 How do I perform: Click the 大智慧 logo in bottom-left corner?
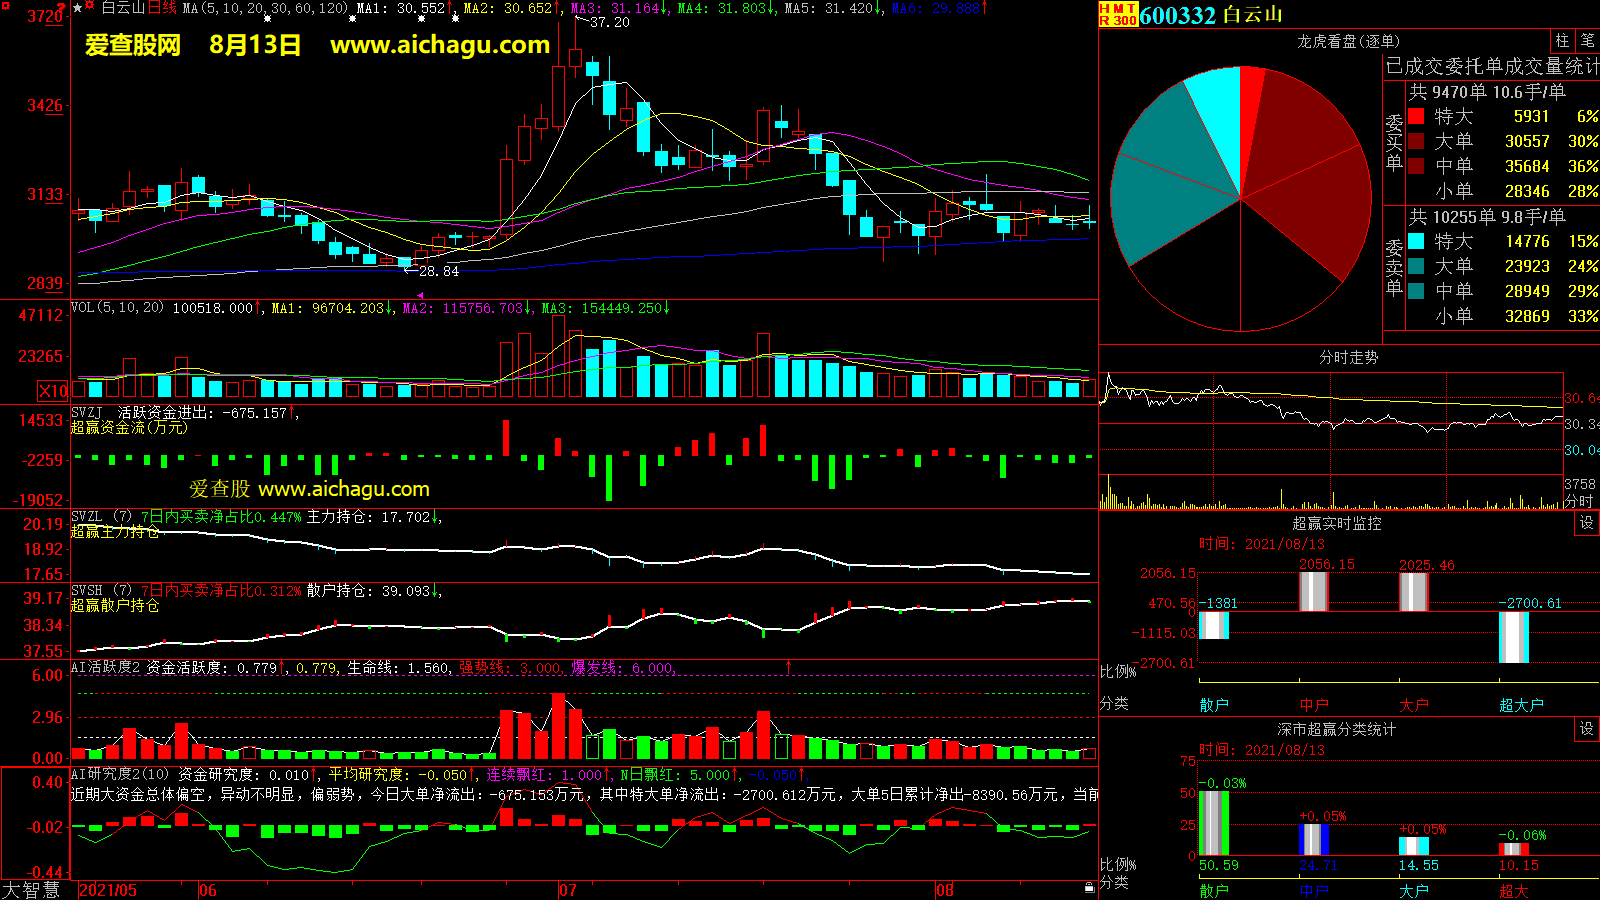(31, 890)
